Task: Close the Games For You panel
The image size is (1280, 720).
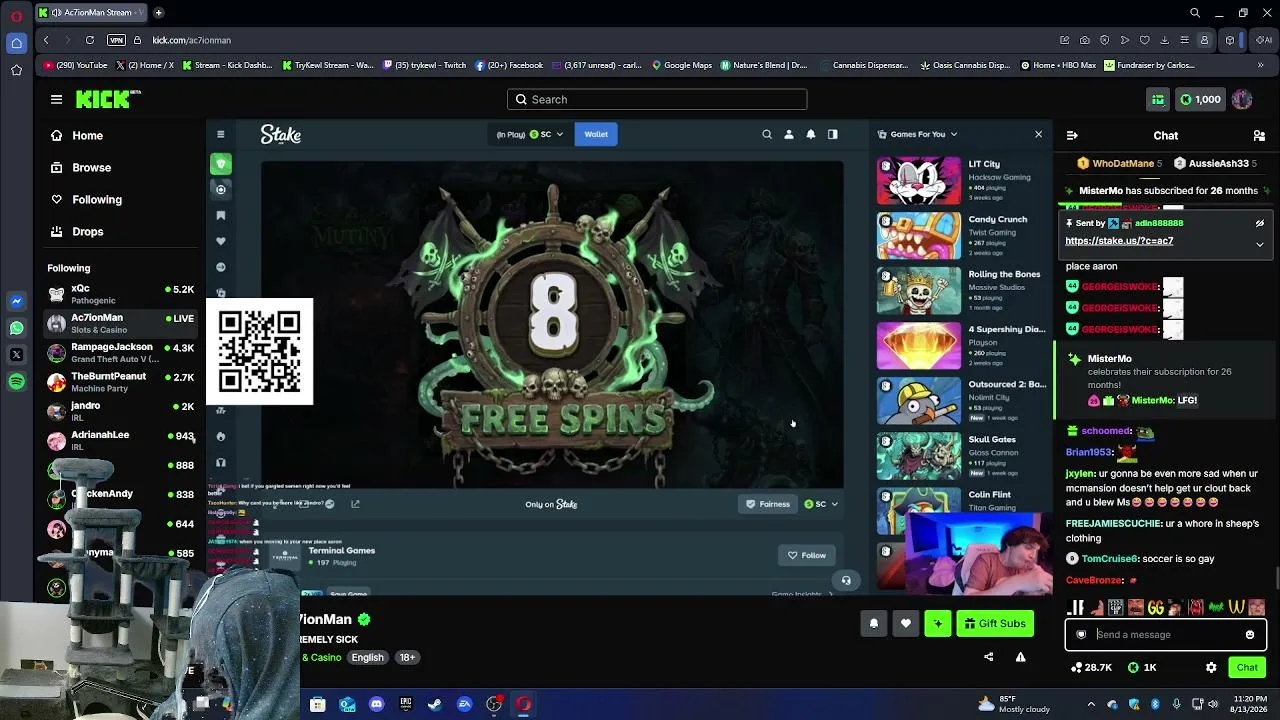Action: pyautogui.click(x=1038, y=134)
